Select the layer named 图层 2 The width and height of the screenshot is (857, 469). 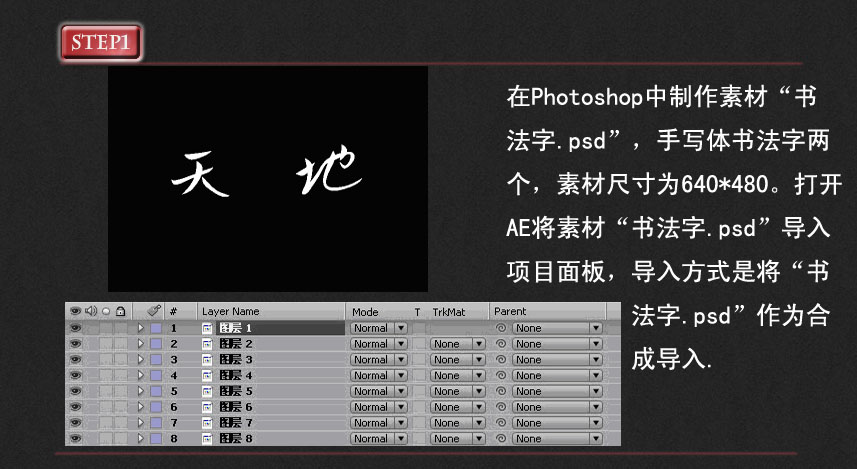236,344
